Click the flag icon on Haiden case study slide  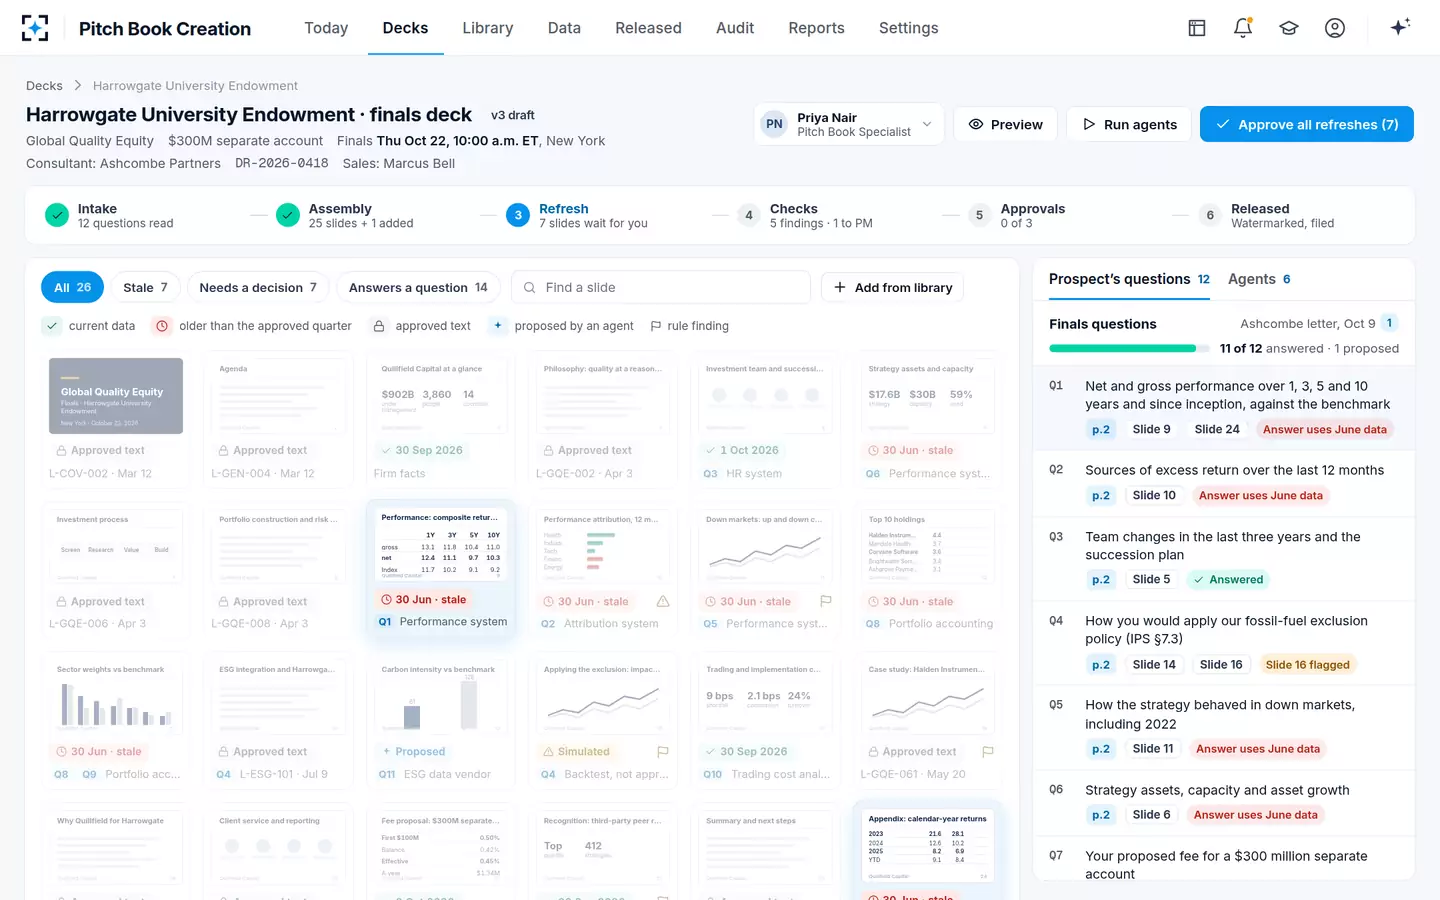[x=988, y=751]
